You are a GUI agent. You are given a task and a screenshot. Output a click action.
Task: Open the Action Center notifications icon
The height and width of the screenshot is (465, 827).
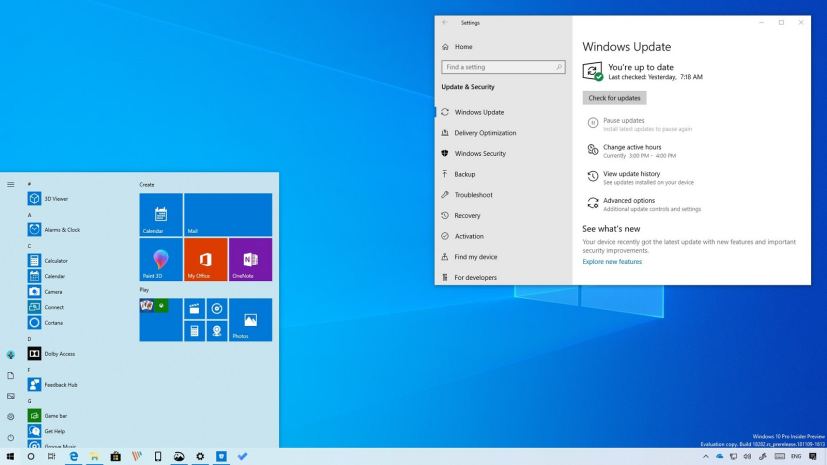pyautogui.click(x=813, y=457)
